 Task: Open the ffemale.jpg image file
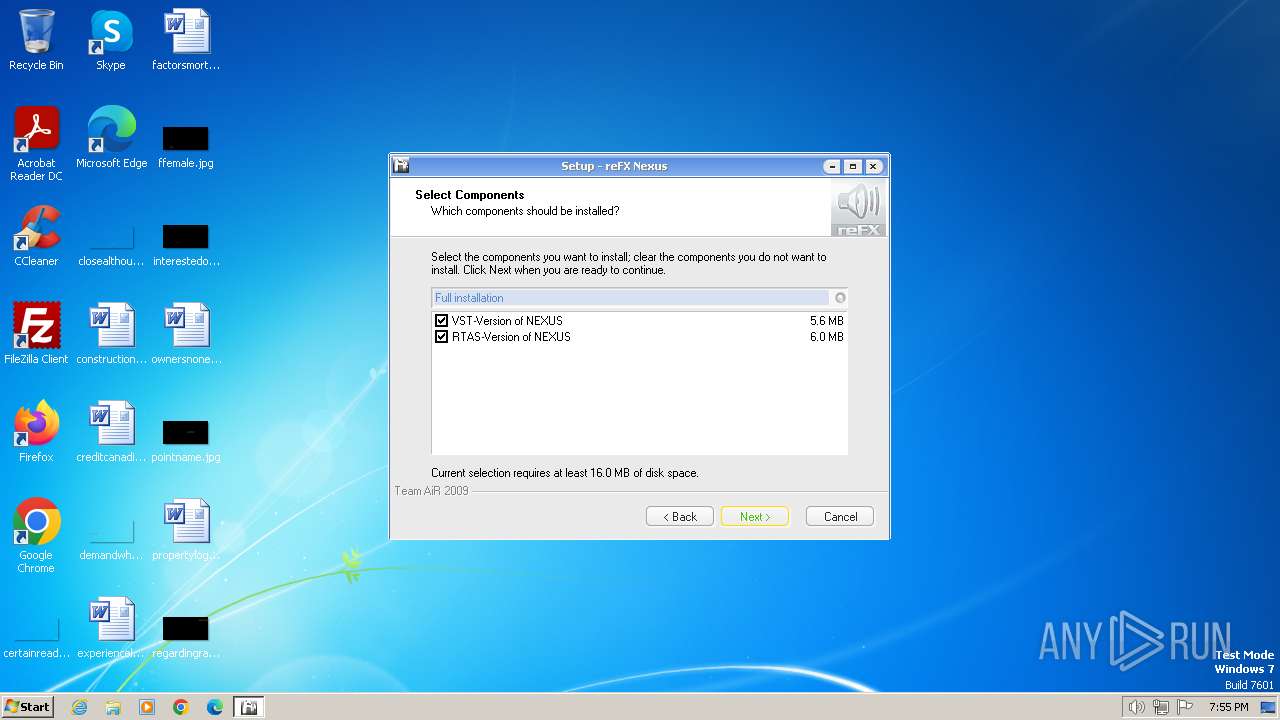[186, 146]
